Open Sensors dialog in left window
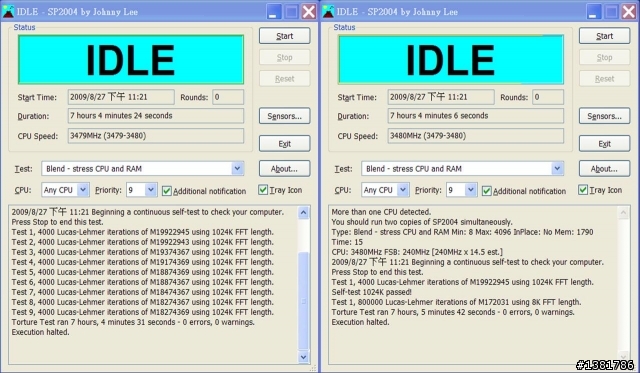The width and height of the screenshot is (640, 373). 284,116
